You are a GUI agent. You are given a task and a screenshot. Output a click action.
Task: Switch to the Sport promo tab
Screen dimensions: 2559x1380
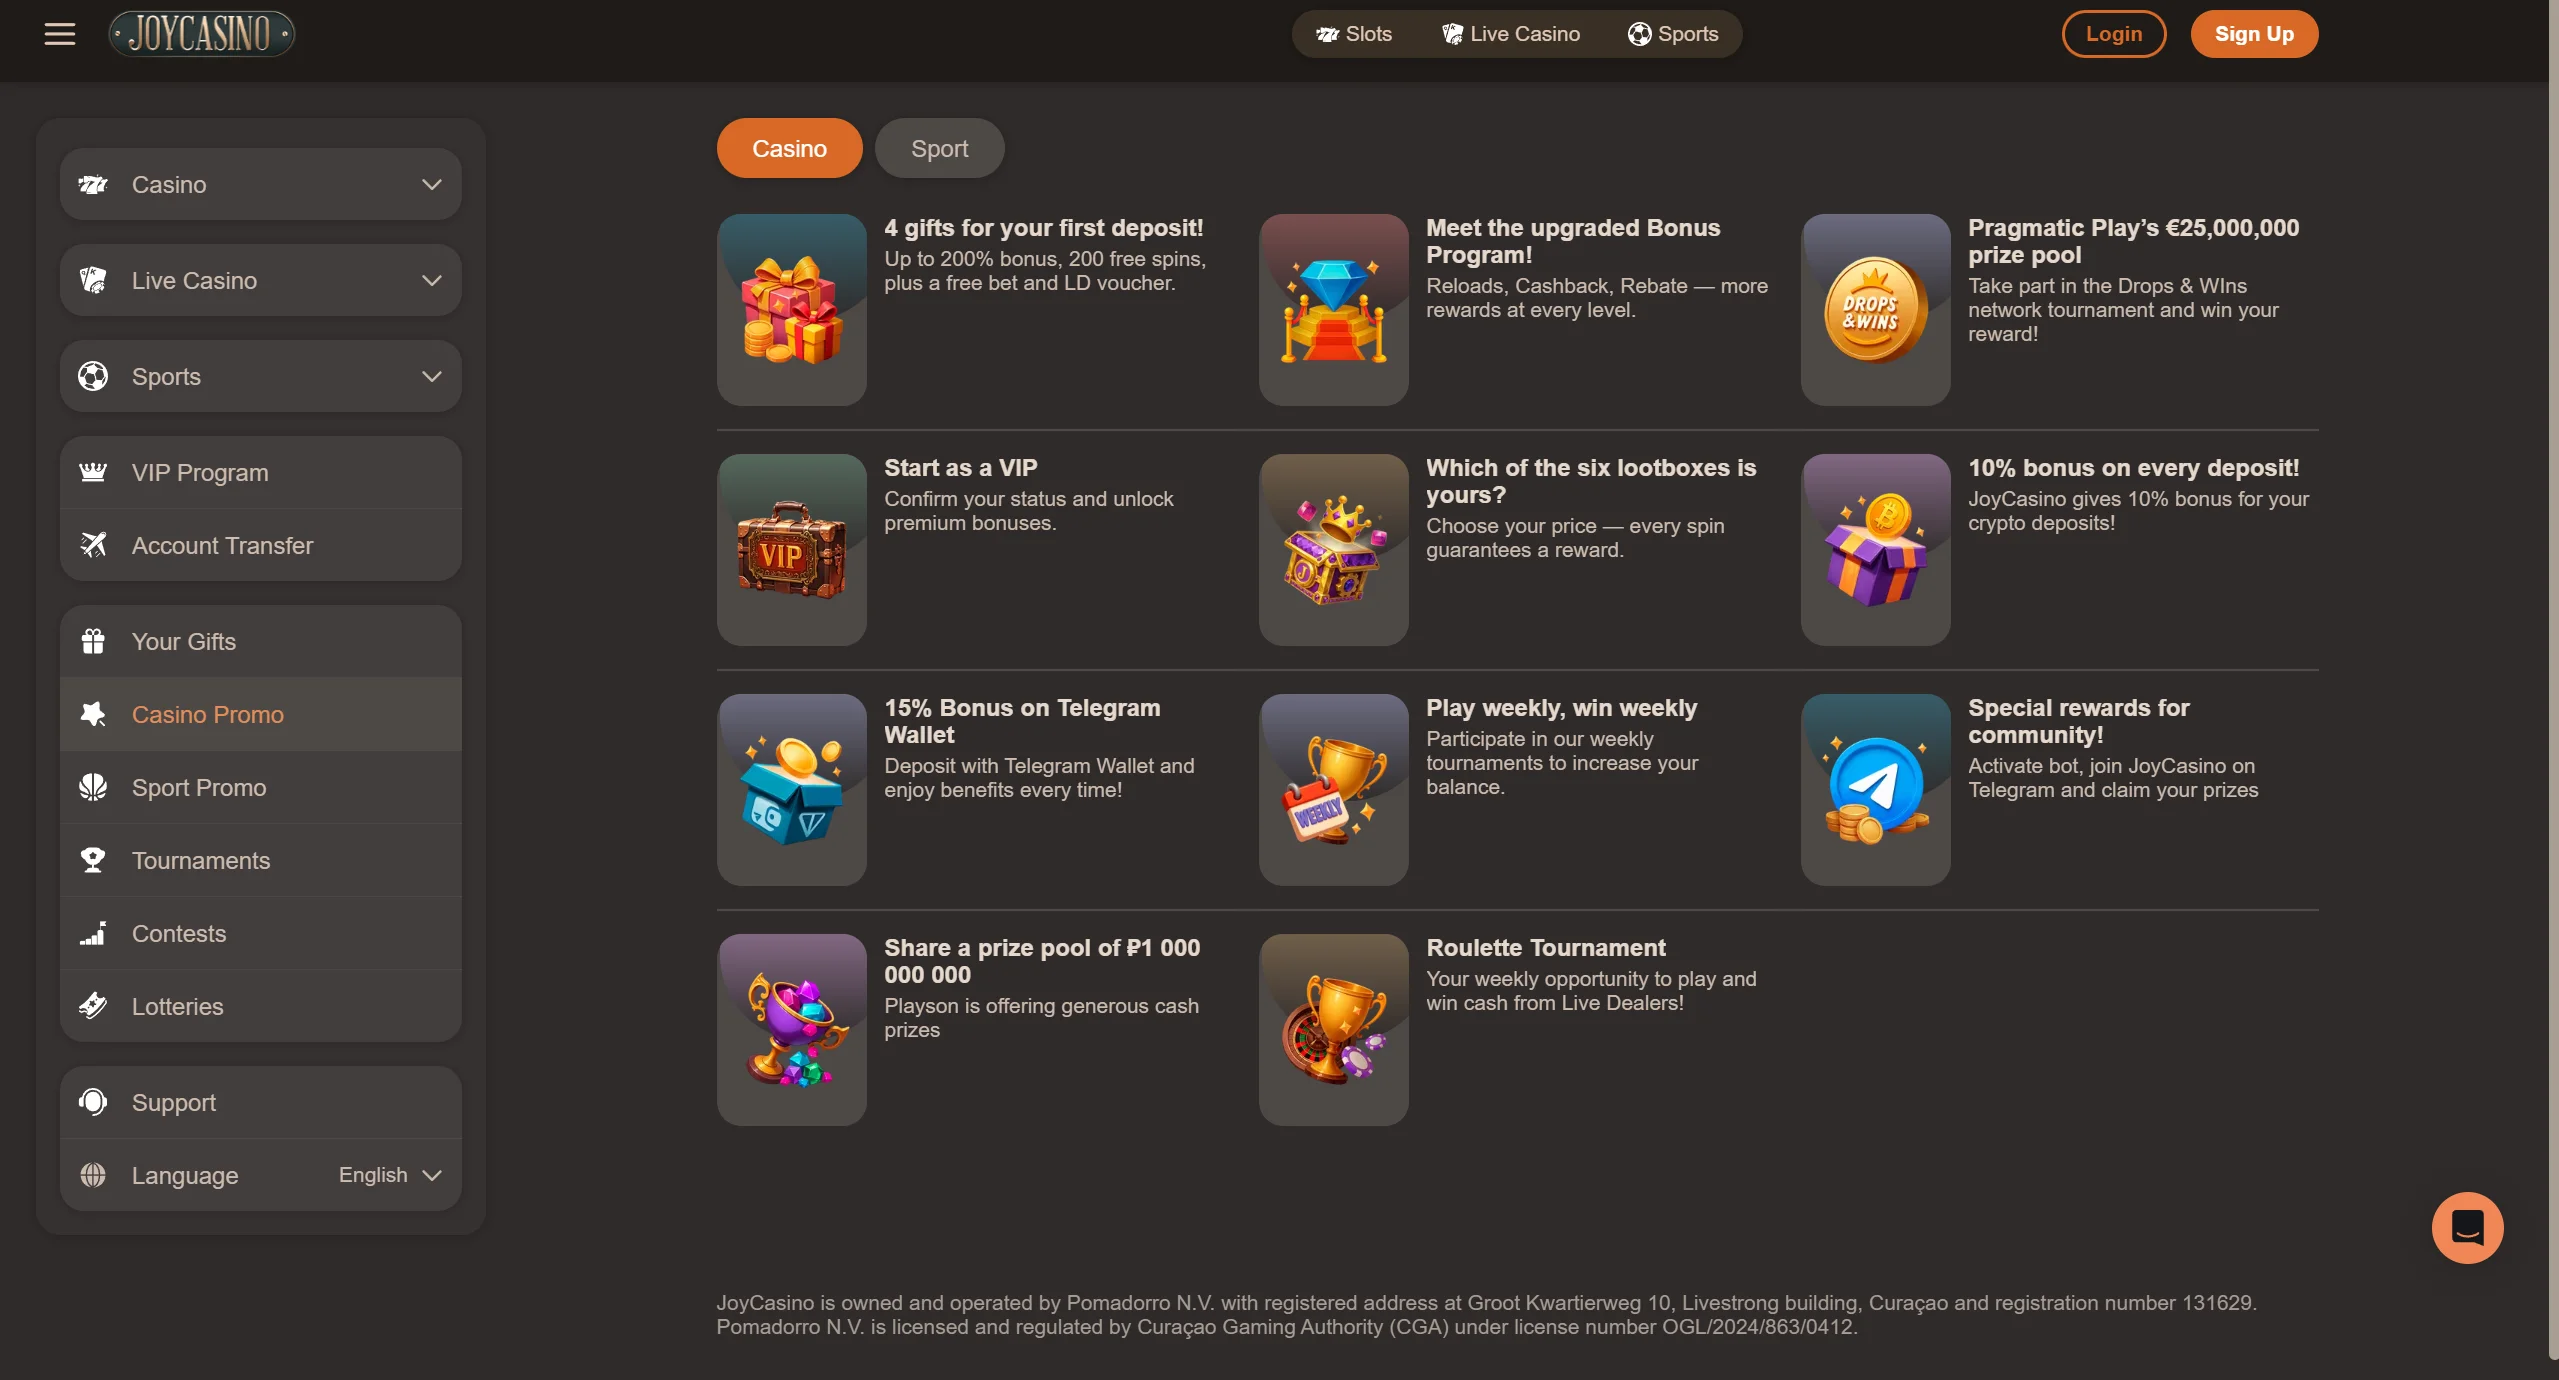coord(939,148)
